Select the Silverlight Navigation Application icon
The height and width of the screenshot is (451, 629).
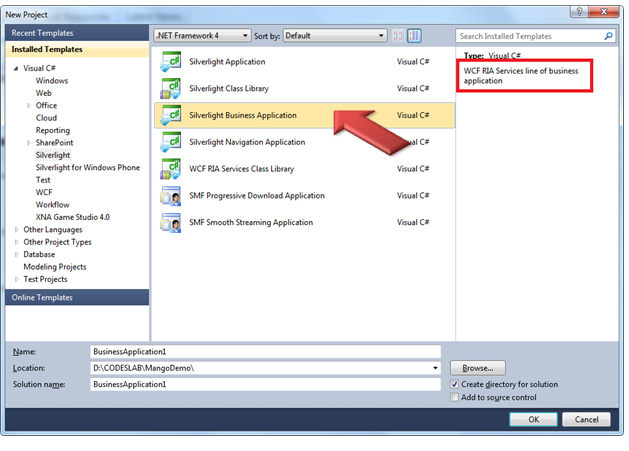click(170, 142)
